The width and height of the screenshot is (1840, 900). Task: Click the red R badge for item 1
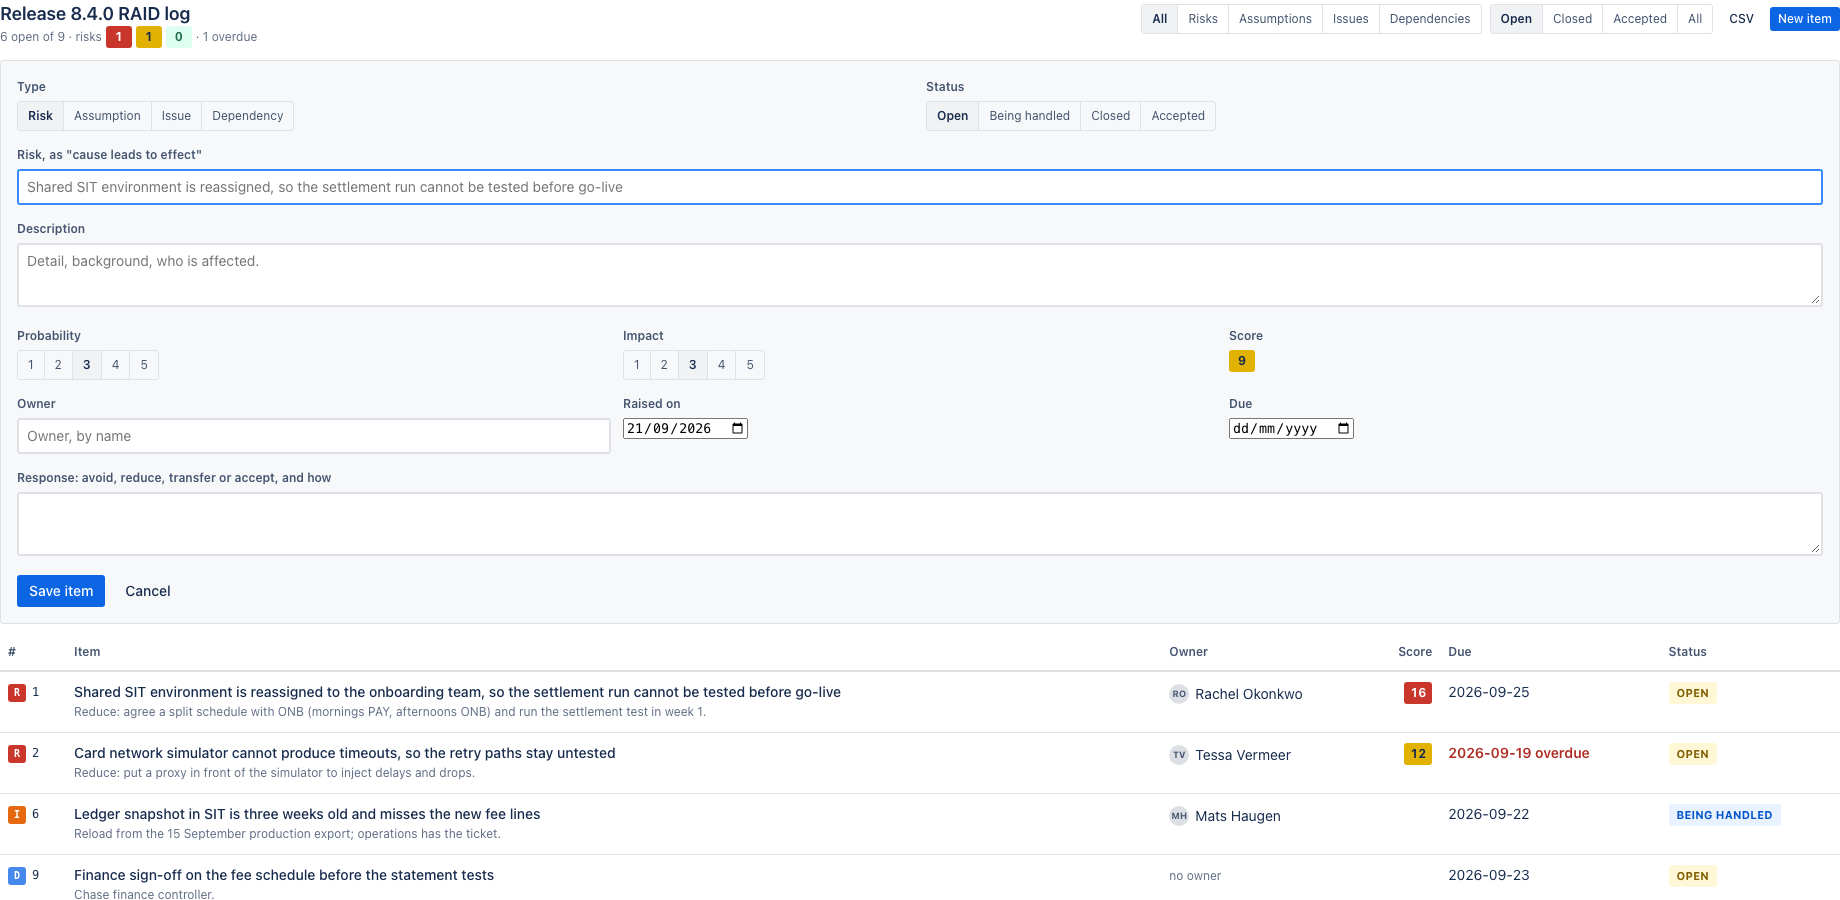coord(17,693)
